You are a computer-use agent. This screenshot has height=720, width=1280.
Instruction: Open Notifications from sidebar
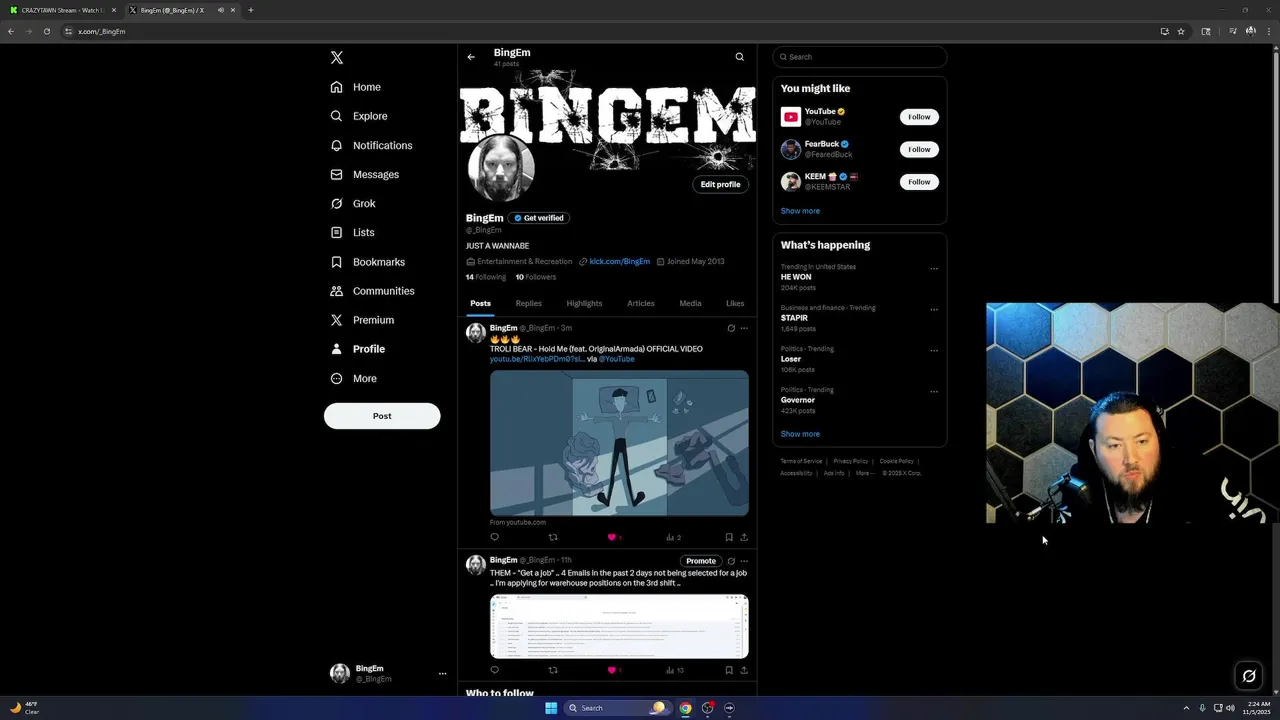pyautogui.click(x=371, y=145)
